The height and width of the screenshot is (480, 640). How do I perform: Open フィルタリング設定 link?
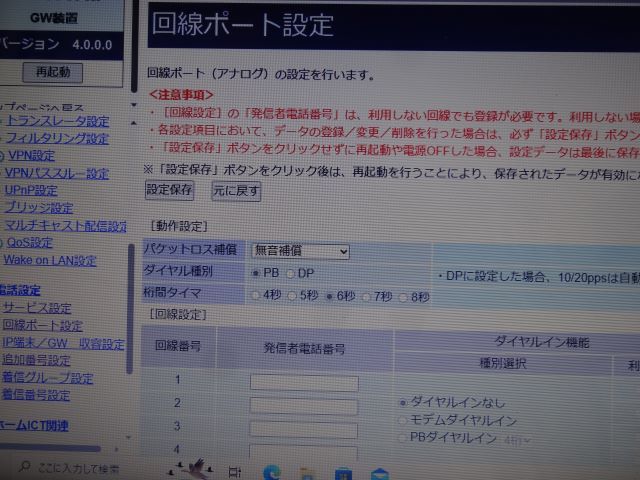[57, 138]
